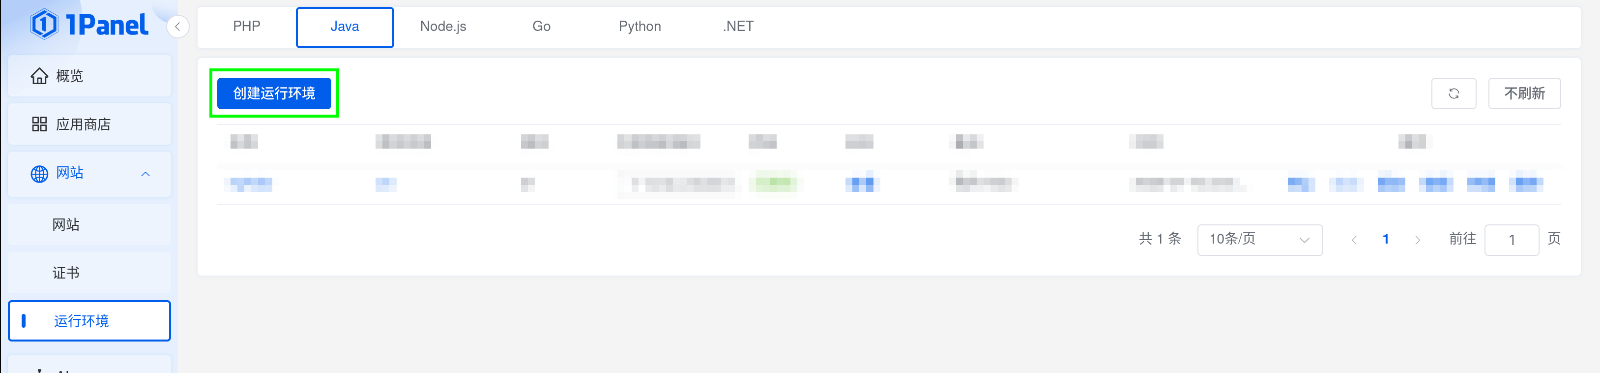Collapse the sidebar with the arrow button

(x=177, y=27)
